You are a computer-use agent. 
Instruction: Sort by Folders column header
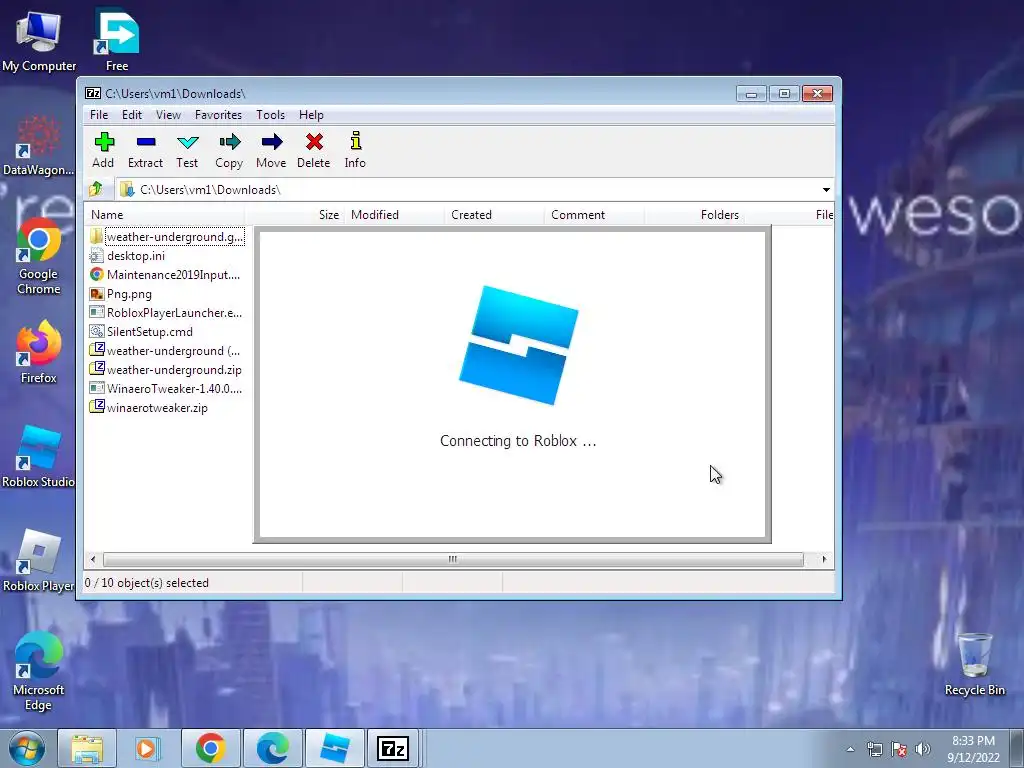pyautogui.click(x=694, y=215)
